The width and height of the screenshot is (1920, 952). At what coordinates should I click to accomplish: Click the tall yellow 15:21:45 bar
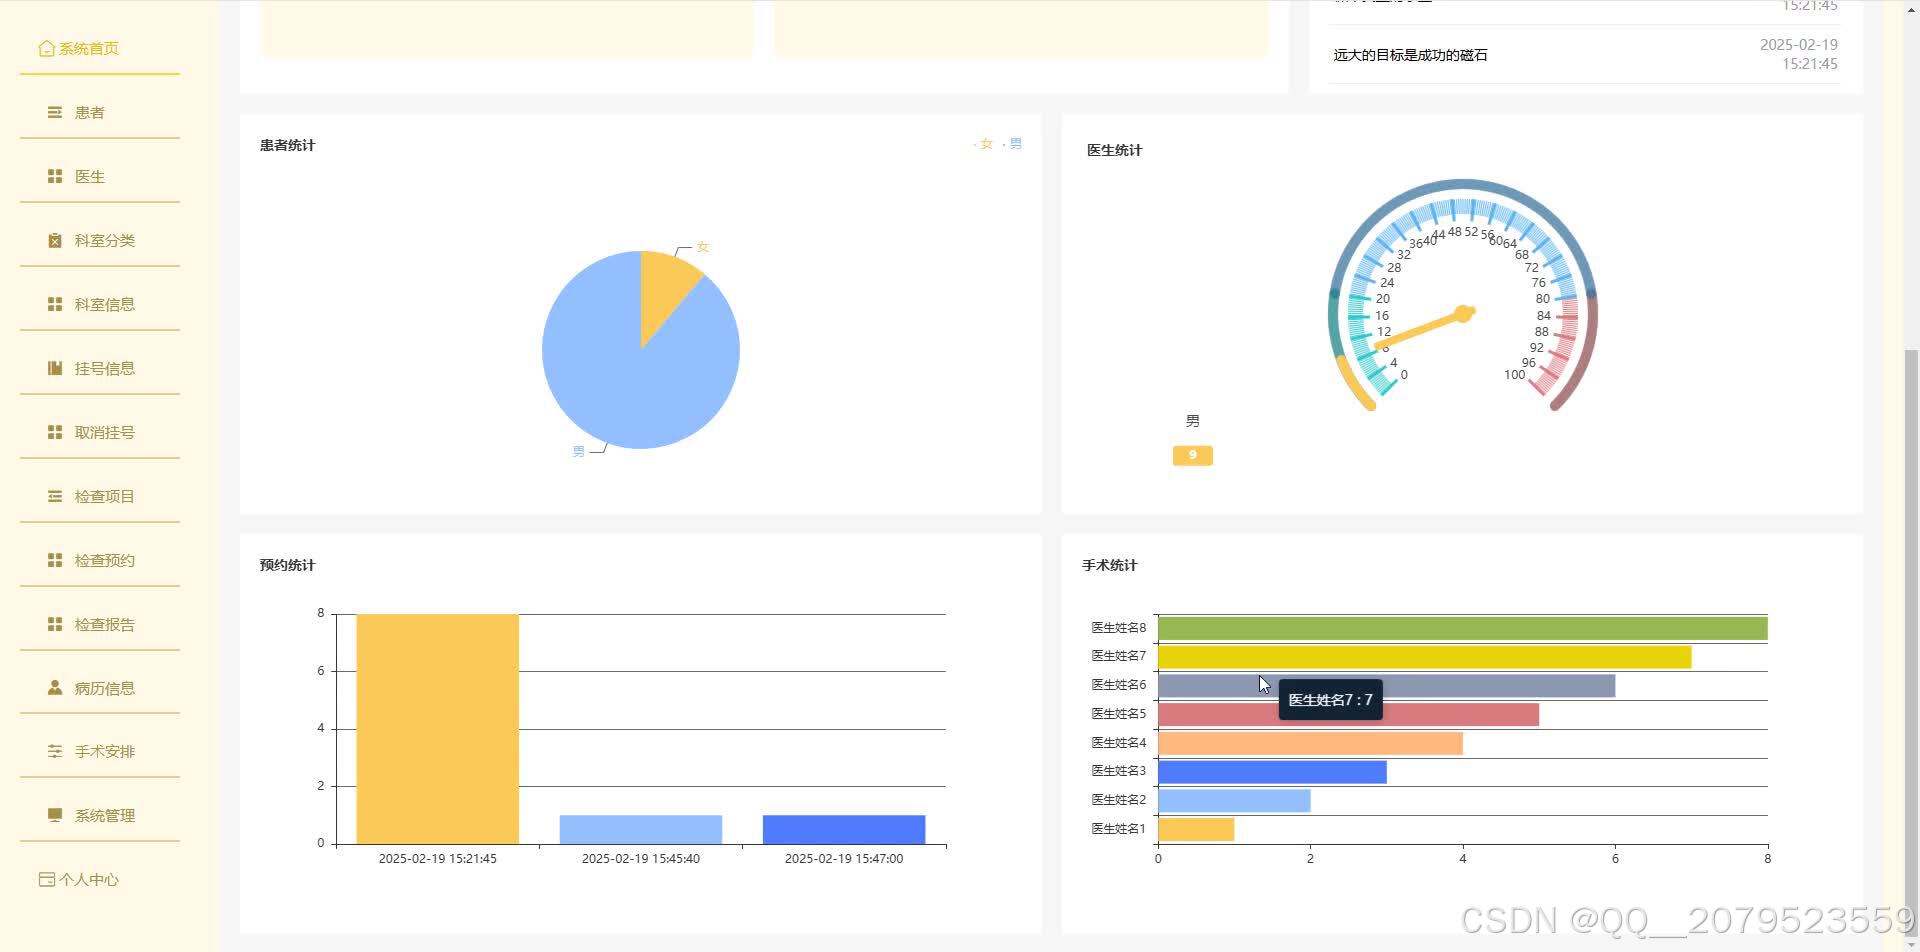click(x=437, y=729)
